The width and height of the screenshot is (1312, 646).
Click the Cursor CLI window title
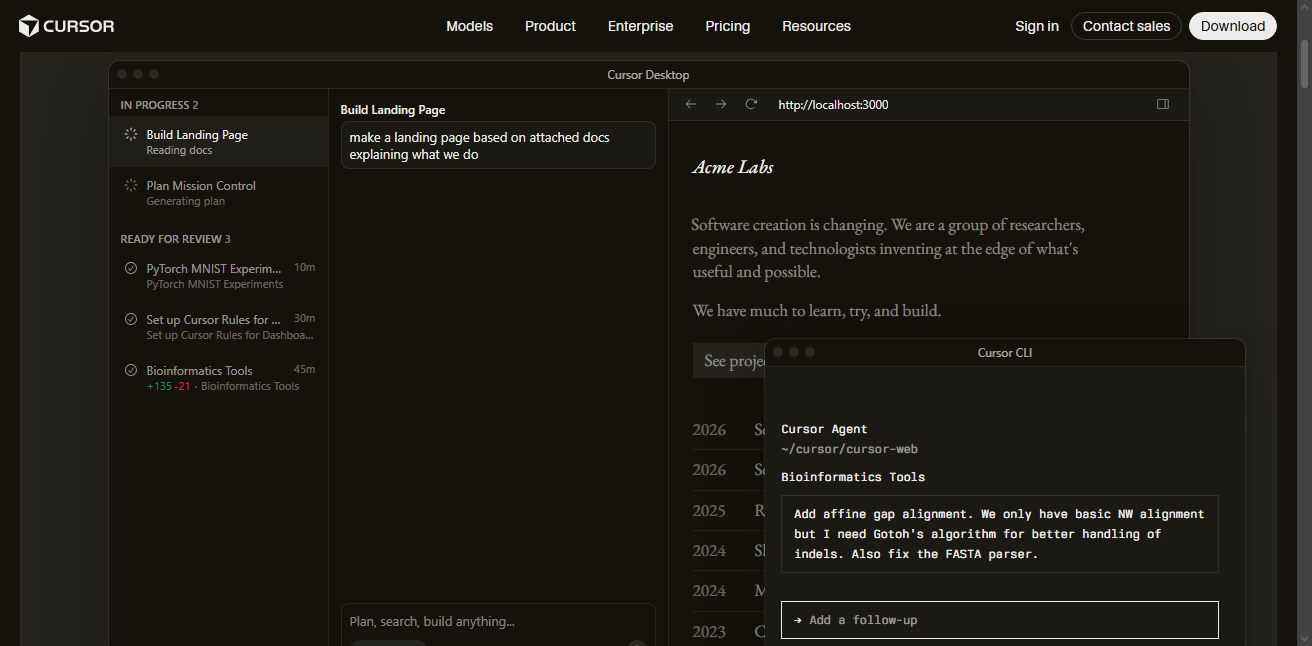[x=1004, y=353]
